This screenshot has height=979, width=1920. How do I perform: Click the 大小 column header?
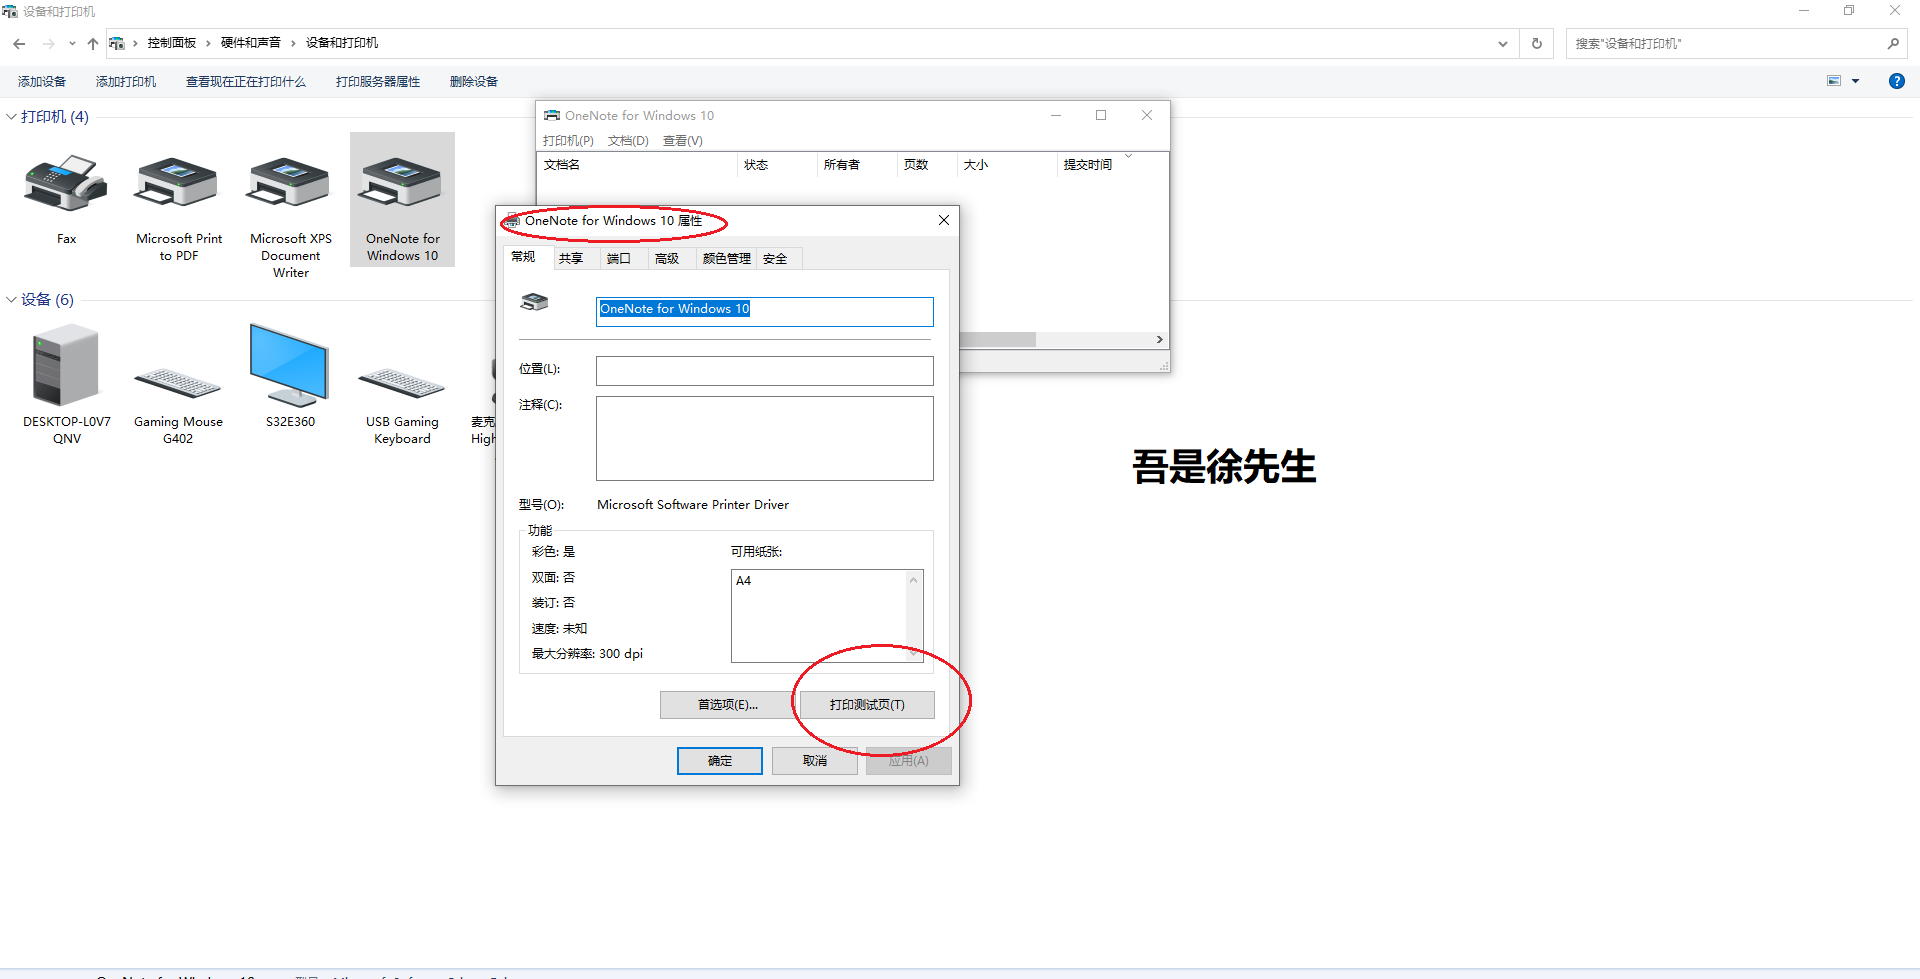click(x=1007, y=165)
